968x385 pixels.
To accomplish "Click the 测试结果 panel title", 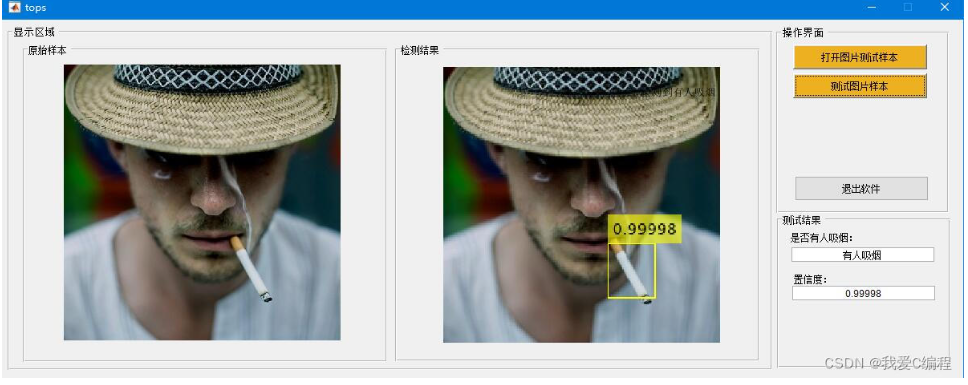I will coord(801,220).
